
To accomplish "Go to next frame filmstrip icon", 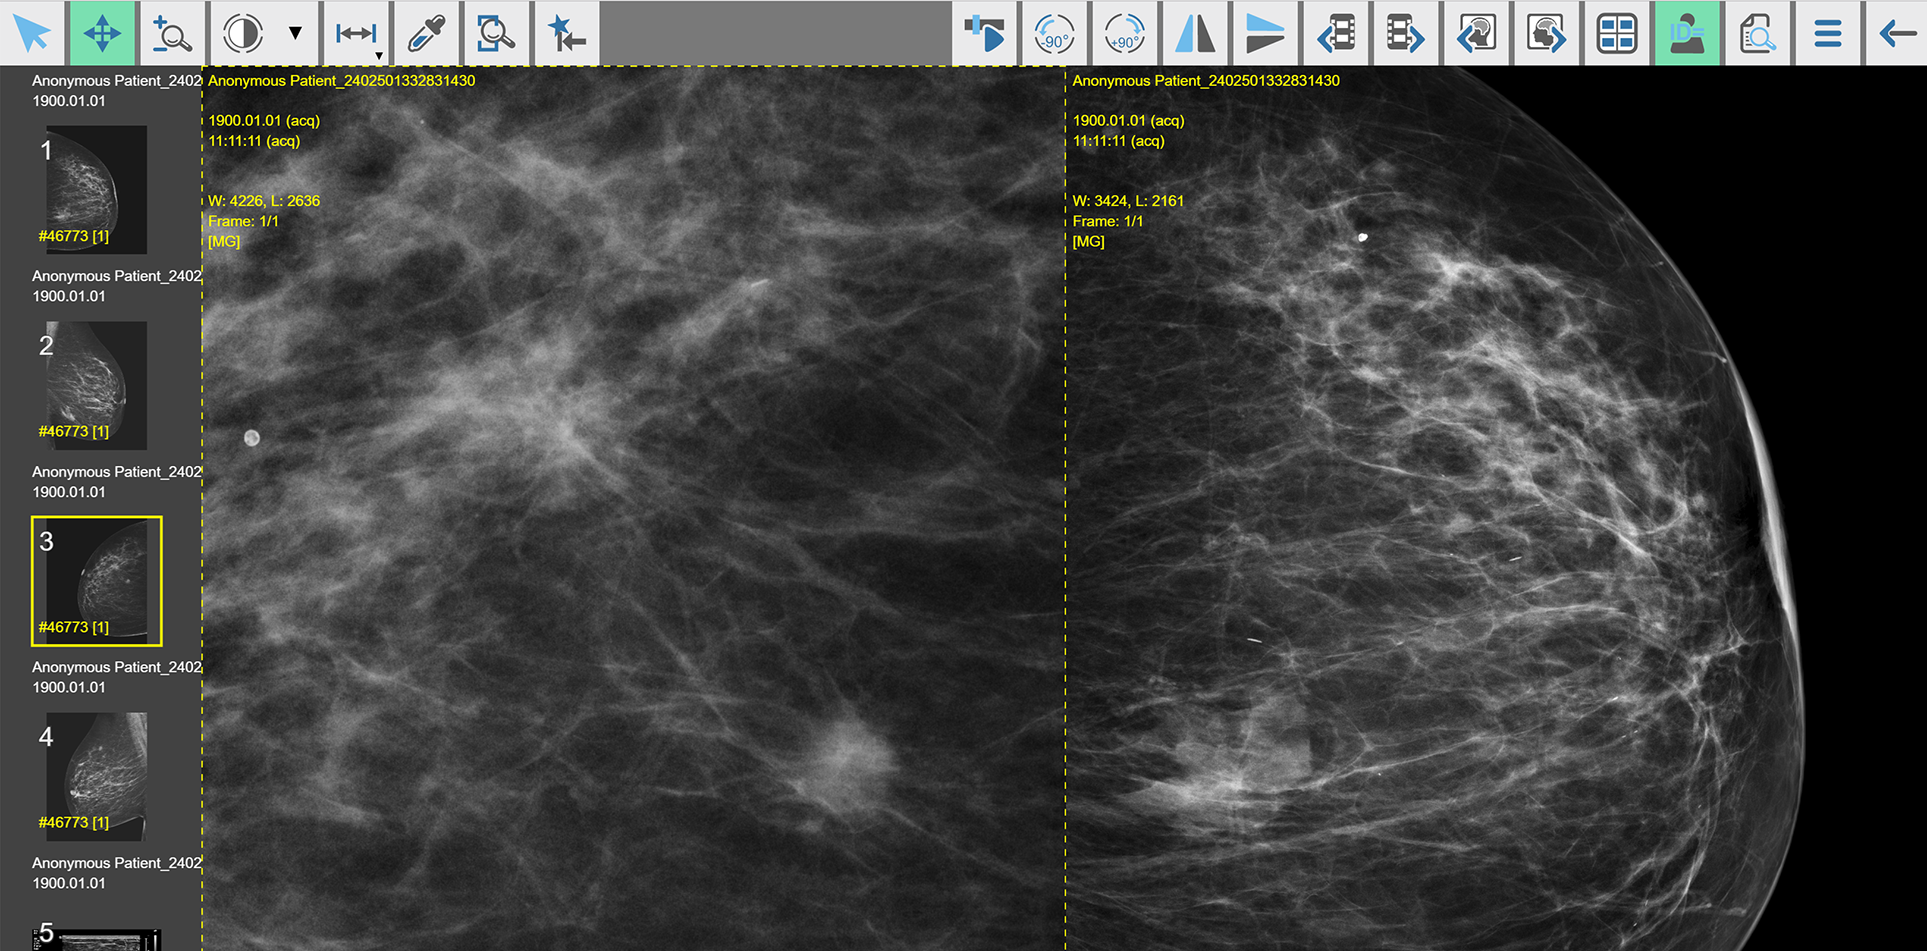I will point(1406,33).
